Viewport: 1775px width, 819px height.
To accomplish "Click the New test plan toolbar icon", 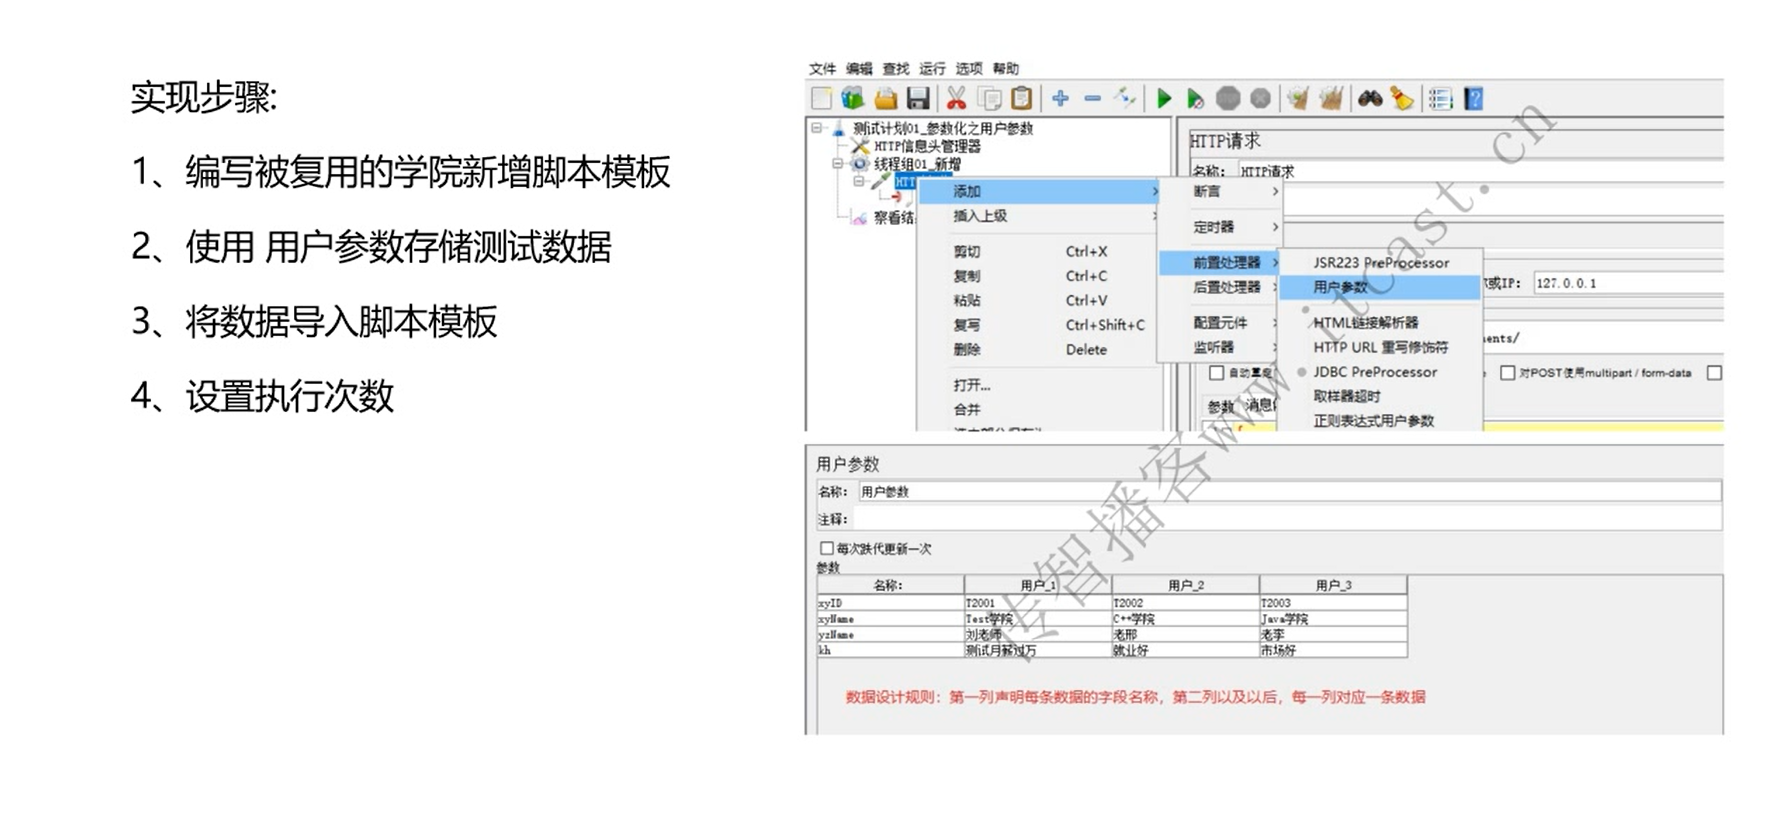I will 821,98.
